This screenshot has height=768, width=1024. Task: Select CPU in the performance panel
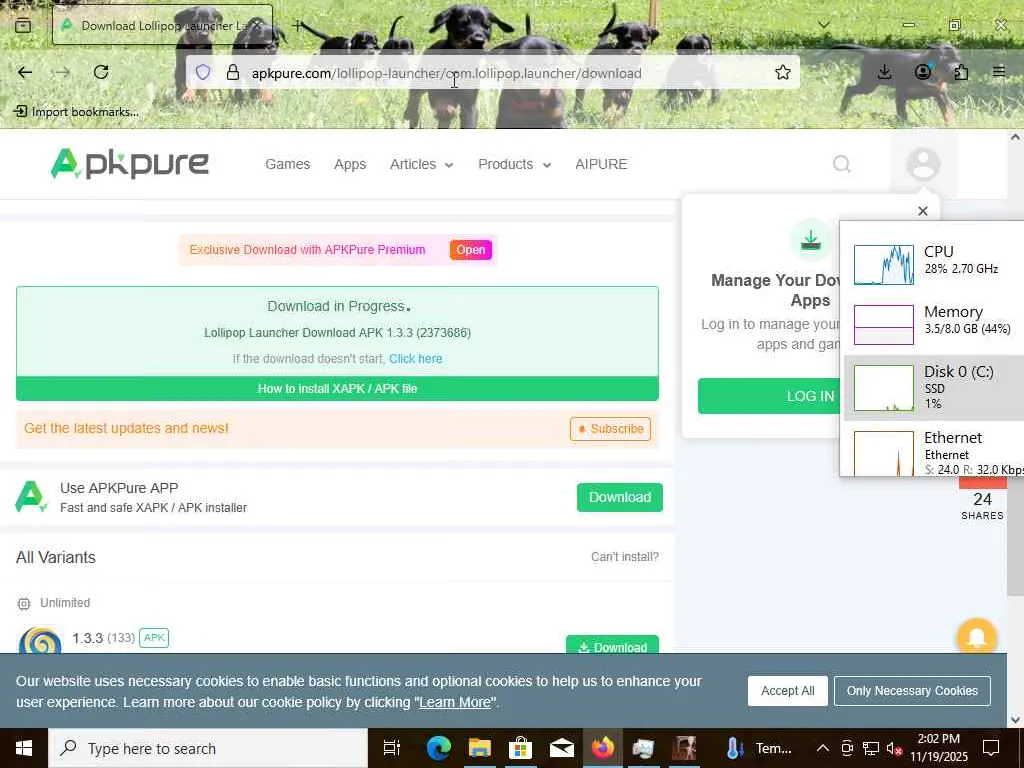935,263
